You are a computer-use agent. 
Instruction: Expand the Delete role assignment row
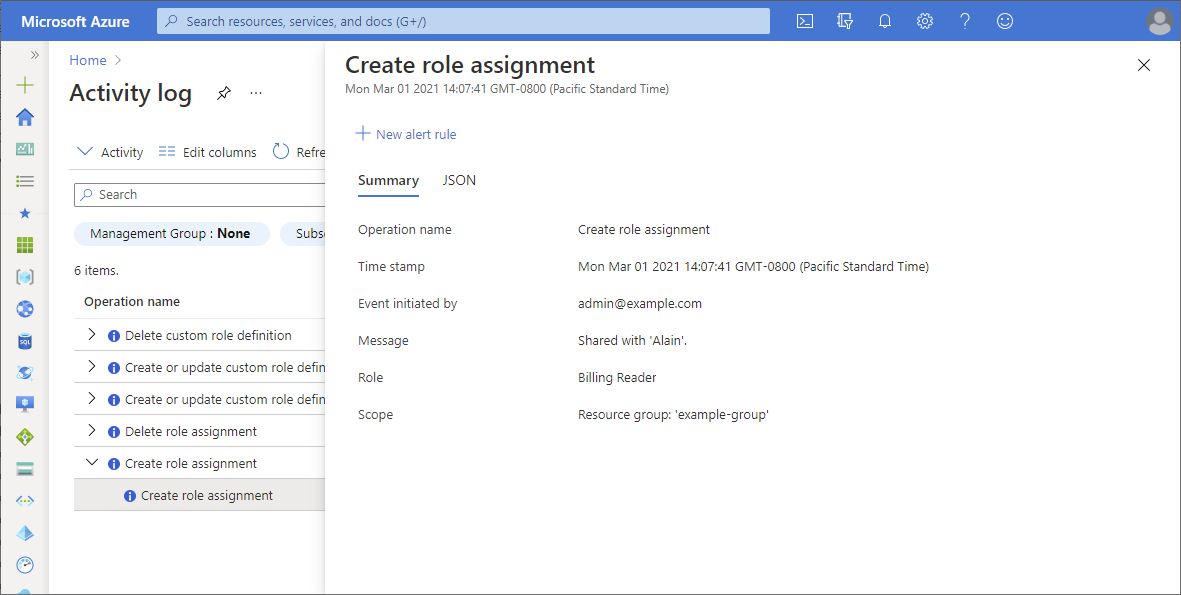91,430
